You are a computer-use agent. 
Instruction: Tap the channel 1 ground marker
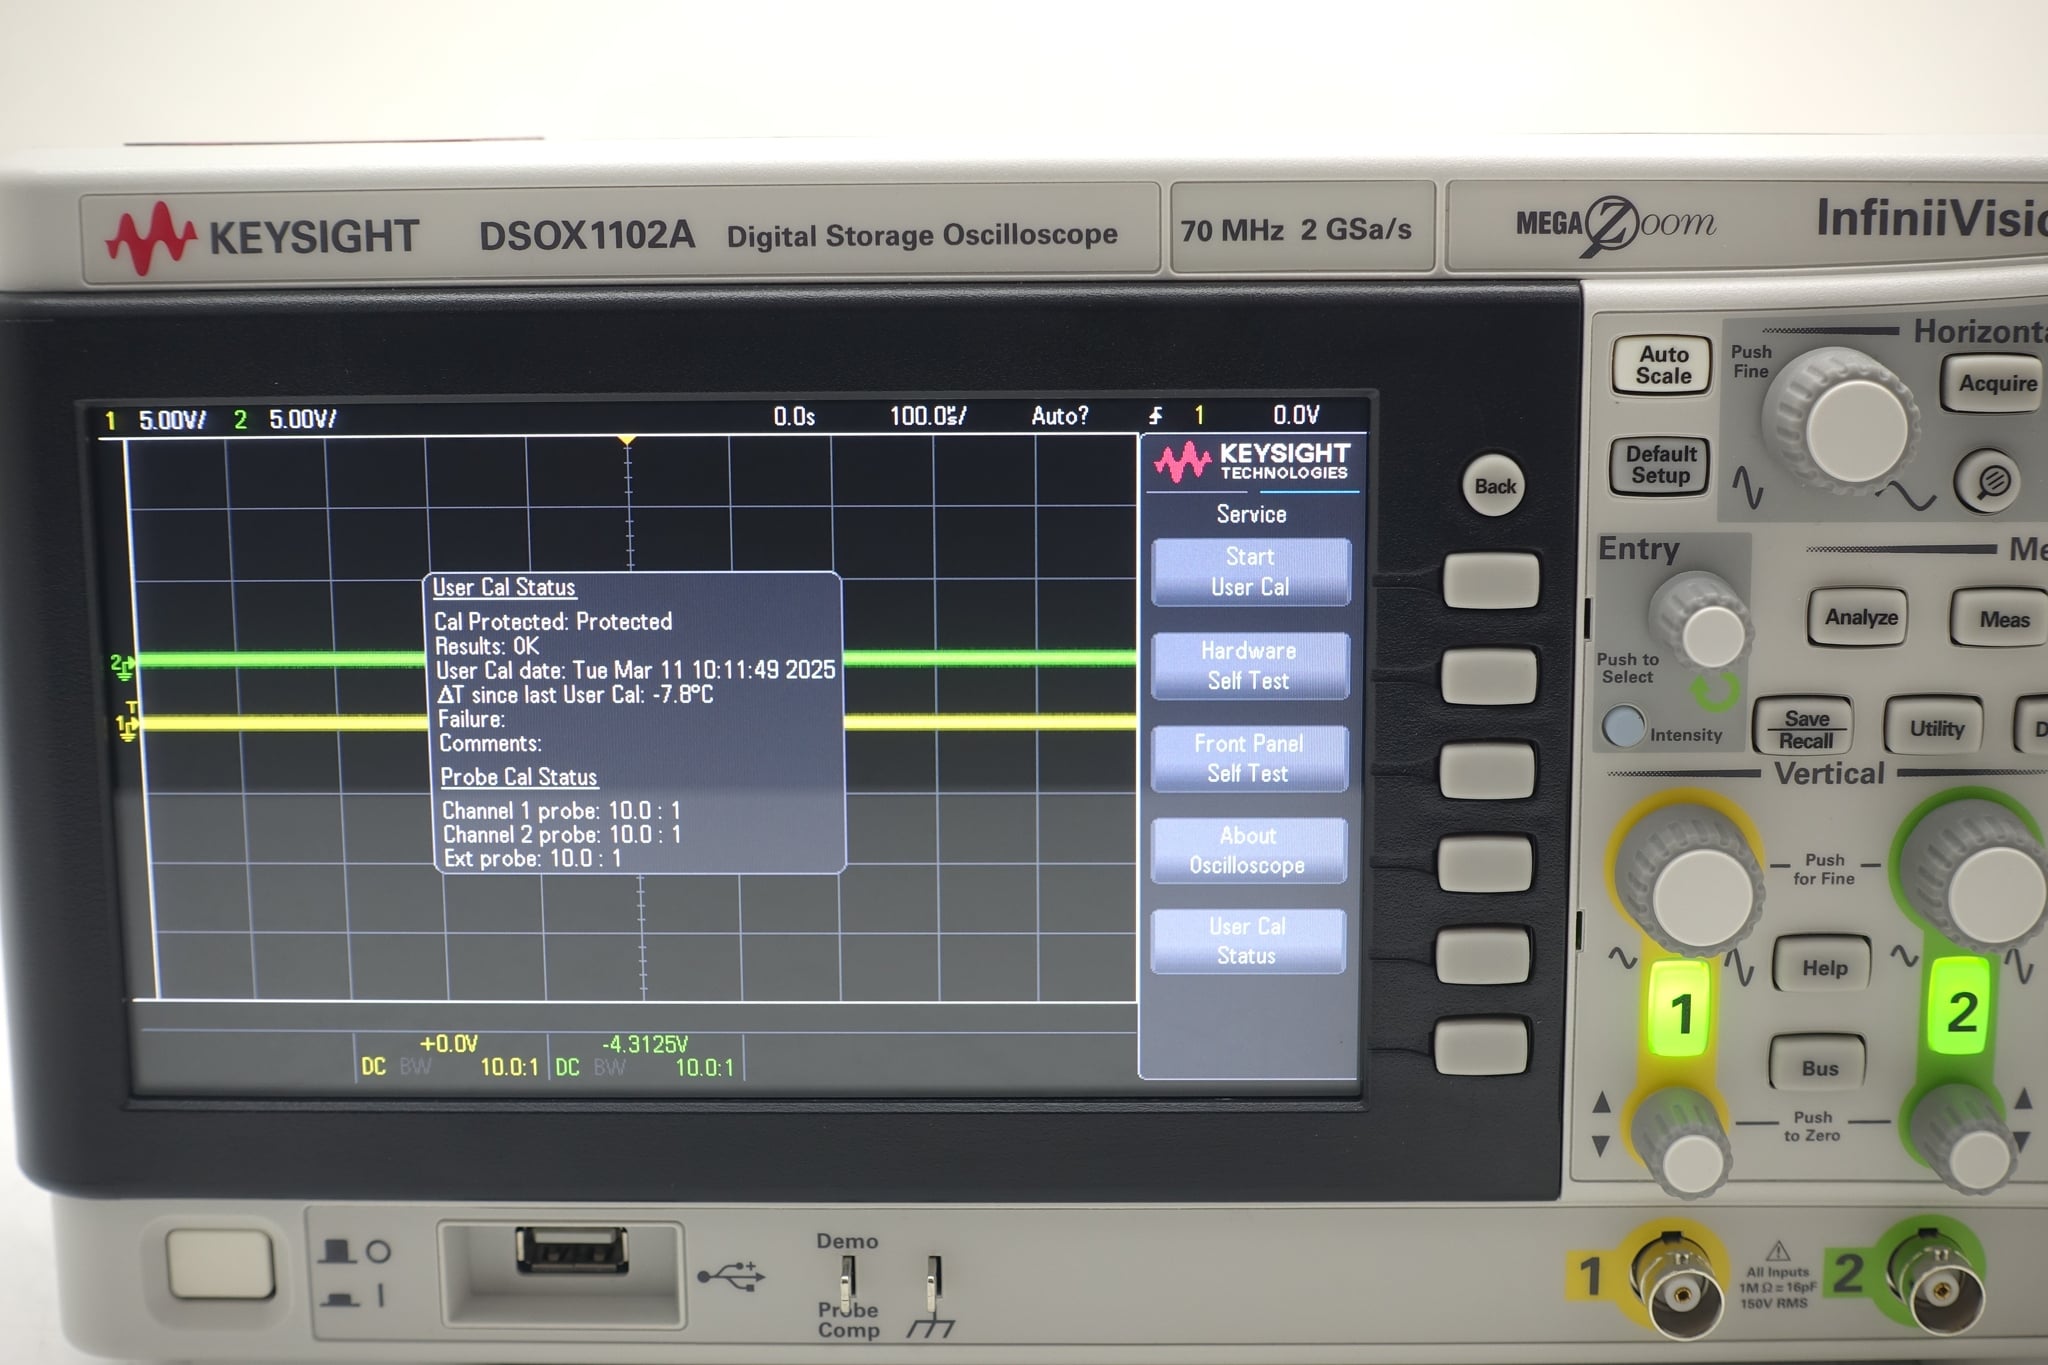[x=126, y=727]
